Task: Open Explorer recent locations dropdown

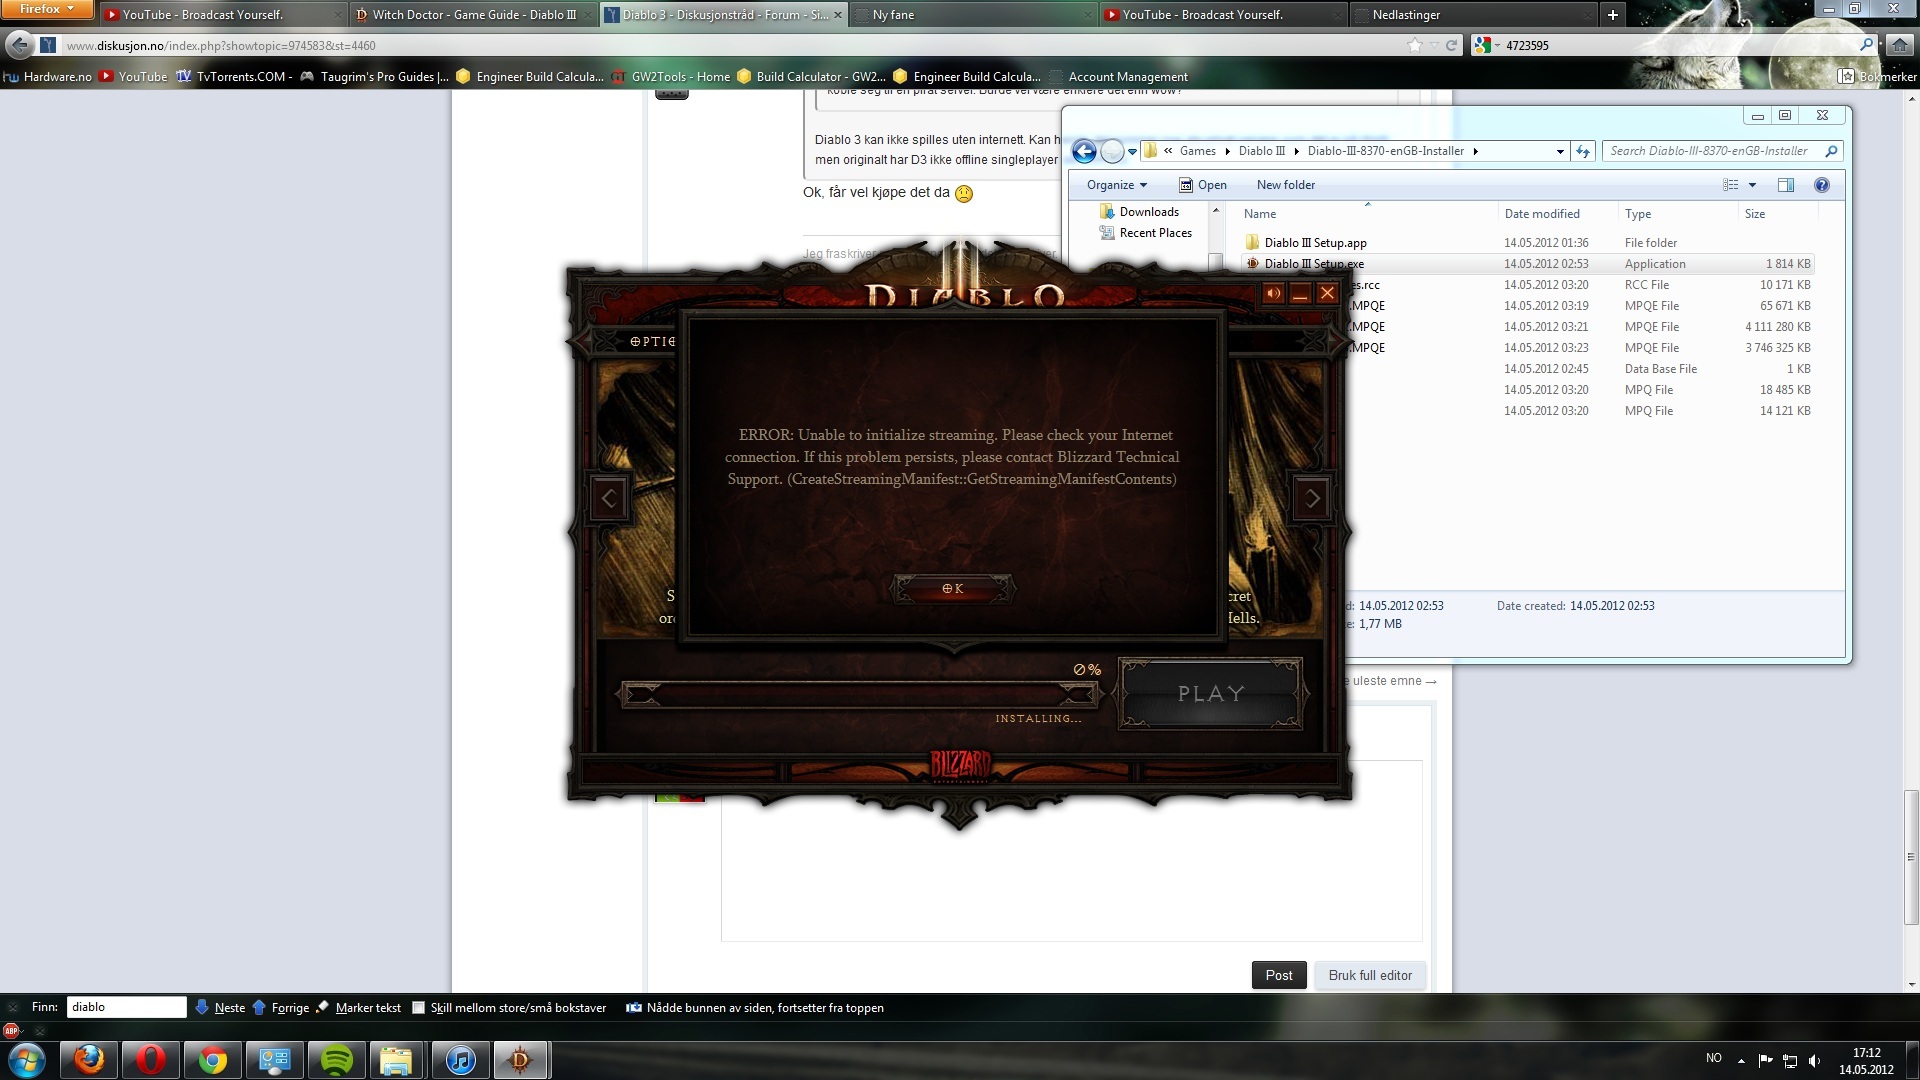Action: click(x=1133, y=152)
